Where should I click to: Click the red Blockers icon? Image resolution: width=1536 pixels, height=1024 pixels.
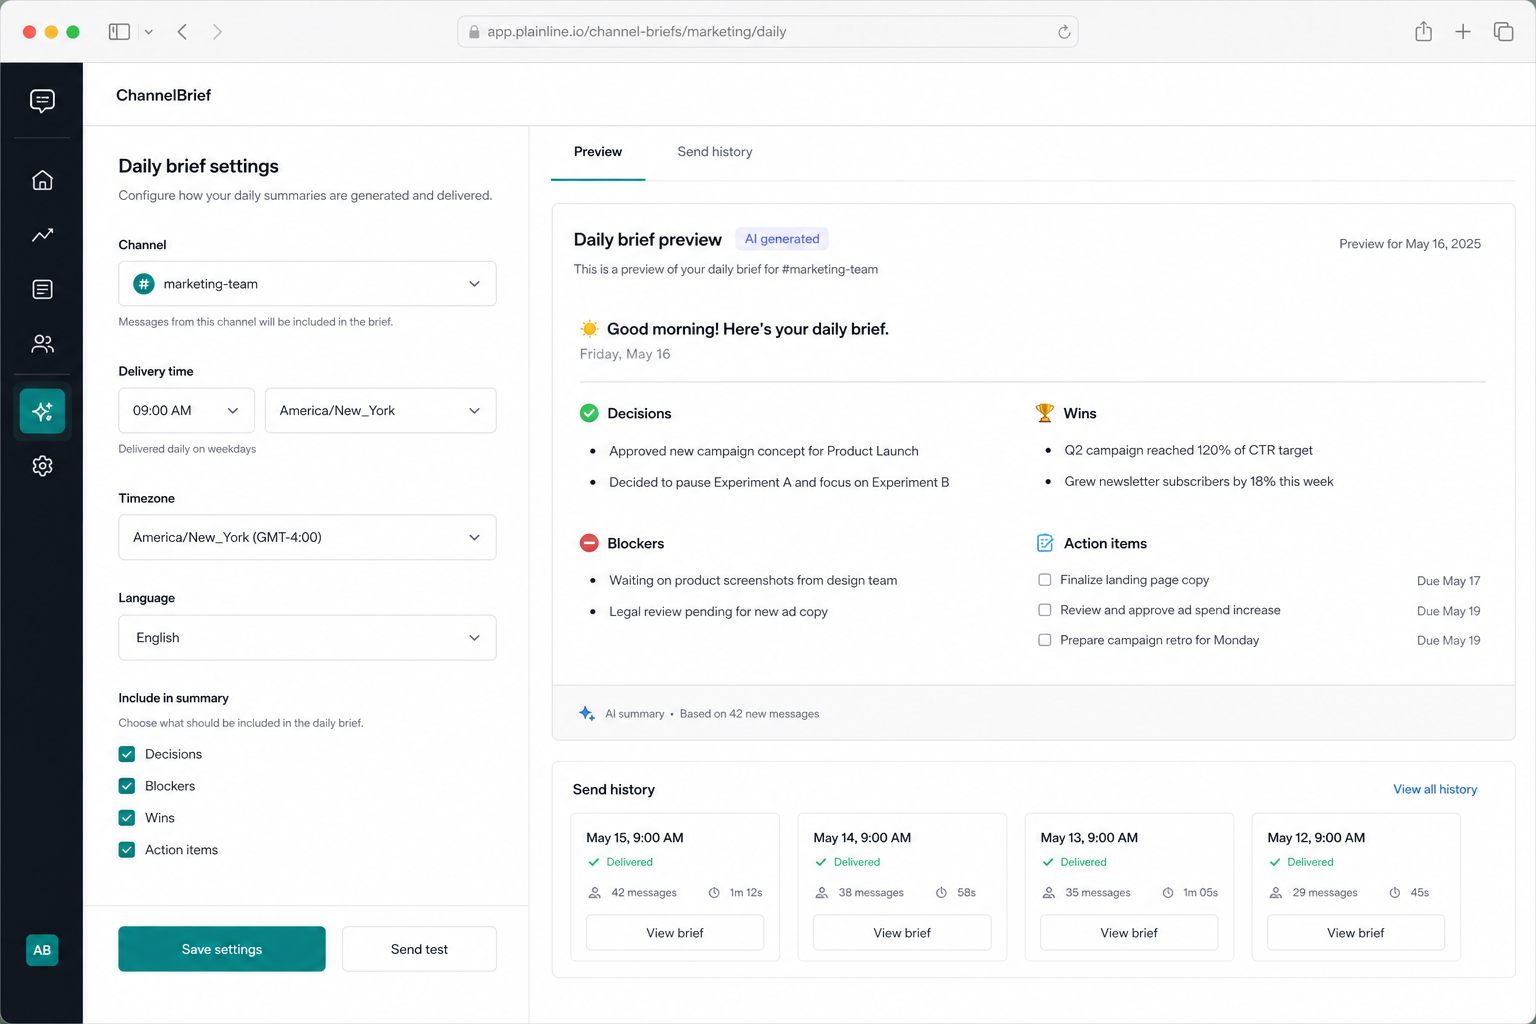(589, 543)
